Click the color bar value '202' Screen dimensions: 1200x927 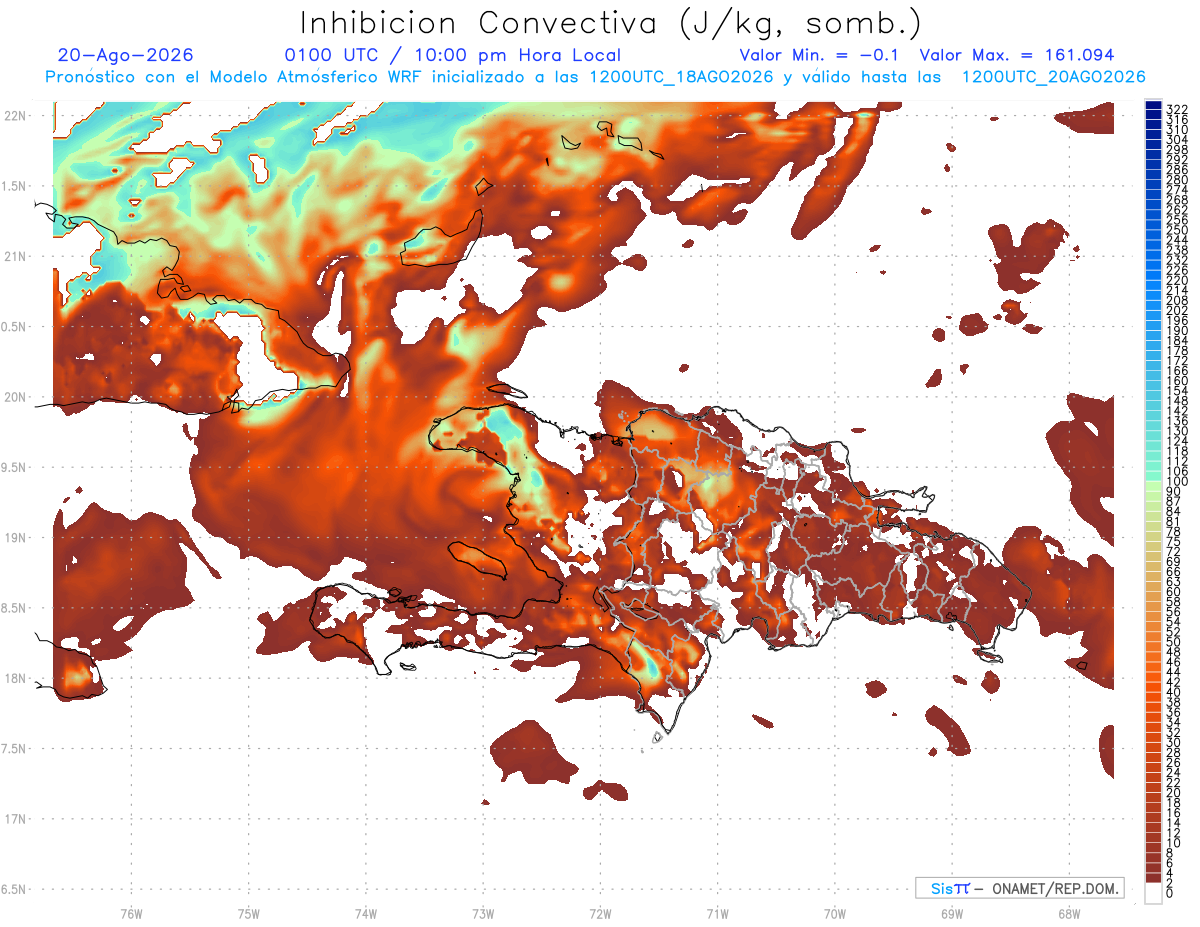pos(1177,310)
